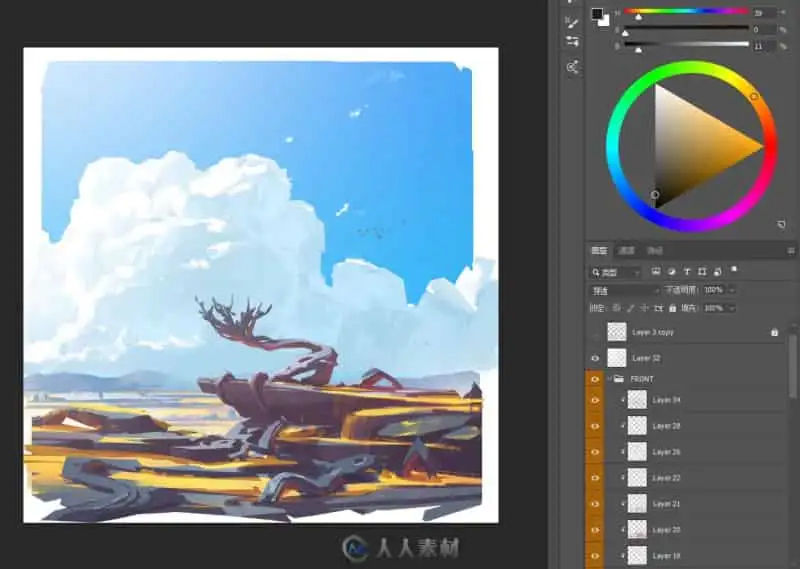Open the fill percentage dropdown arrow
Screen dimensions: 800x569
(x=732, y=308)
